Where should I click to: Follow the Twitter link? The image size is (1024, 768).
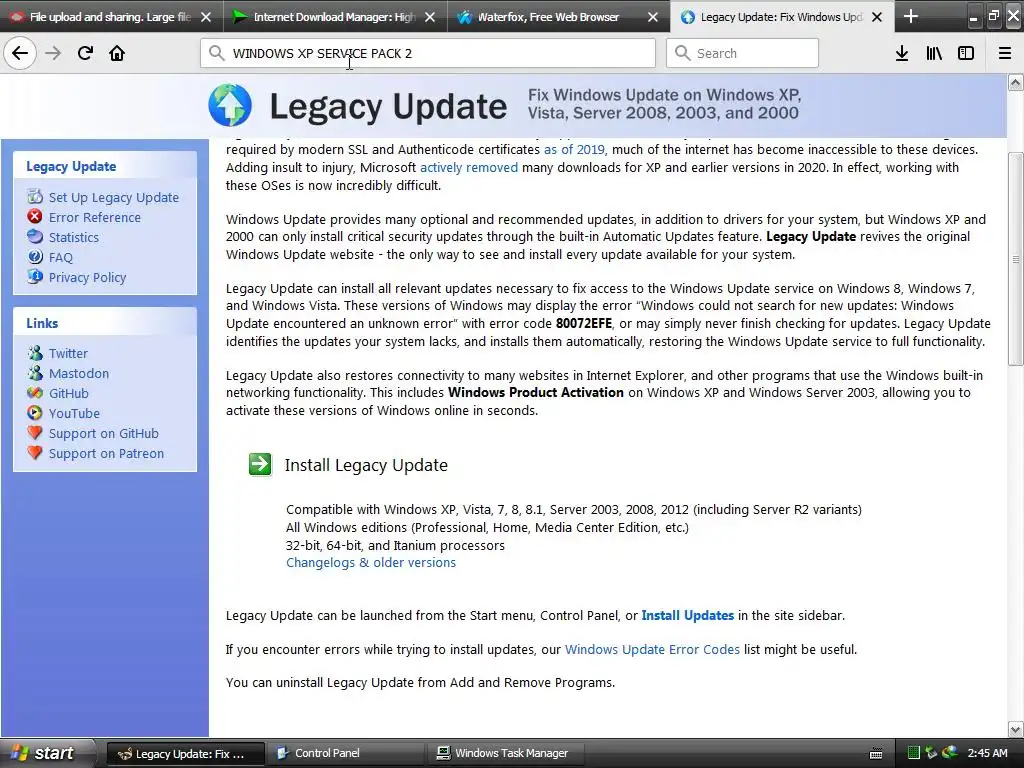pyautogui.click(x=68, y=353)
